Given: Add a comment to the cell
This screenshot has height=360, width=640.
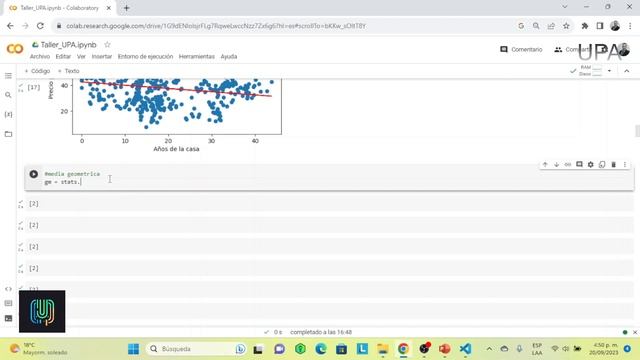Looking at the screenshot, I should (x=579, y=164).
